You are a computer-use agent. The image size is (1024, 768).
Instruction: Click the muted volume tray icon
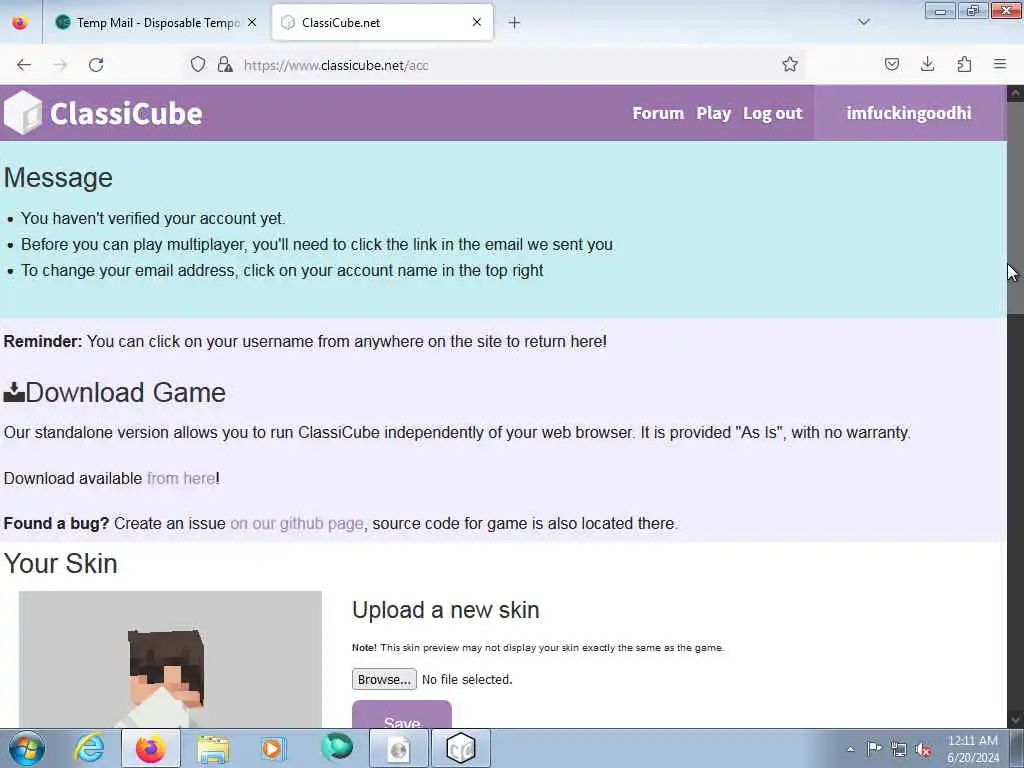click(x=923, y=749)
